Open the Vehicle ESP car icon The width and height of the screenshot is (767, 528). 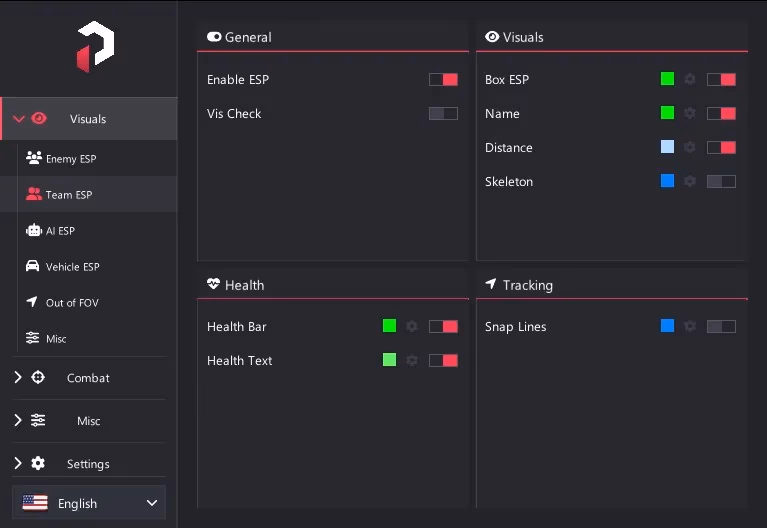[x=32, y=266]
